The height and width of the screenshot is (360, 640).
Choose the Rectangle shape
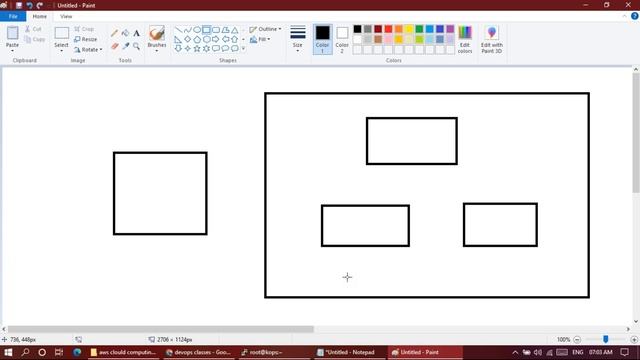[x=207, y=30]
